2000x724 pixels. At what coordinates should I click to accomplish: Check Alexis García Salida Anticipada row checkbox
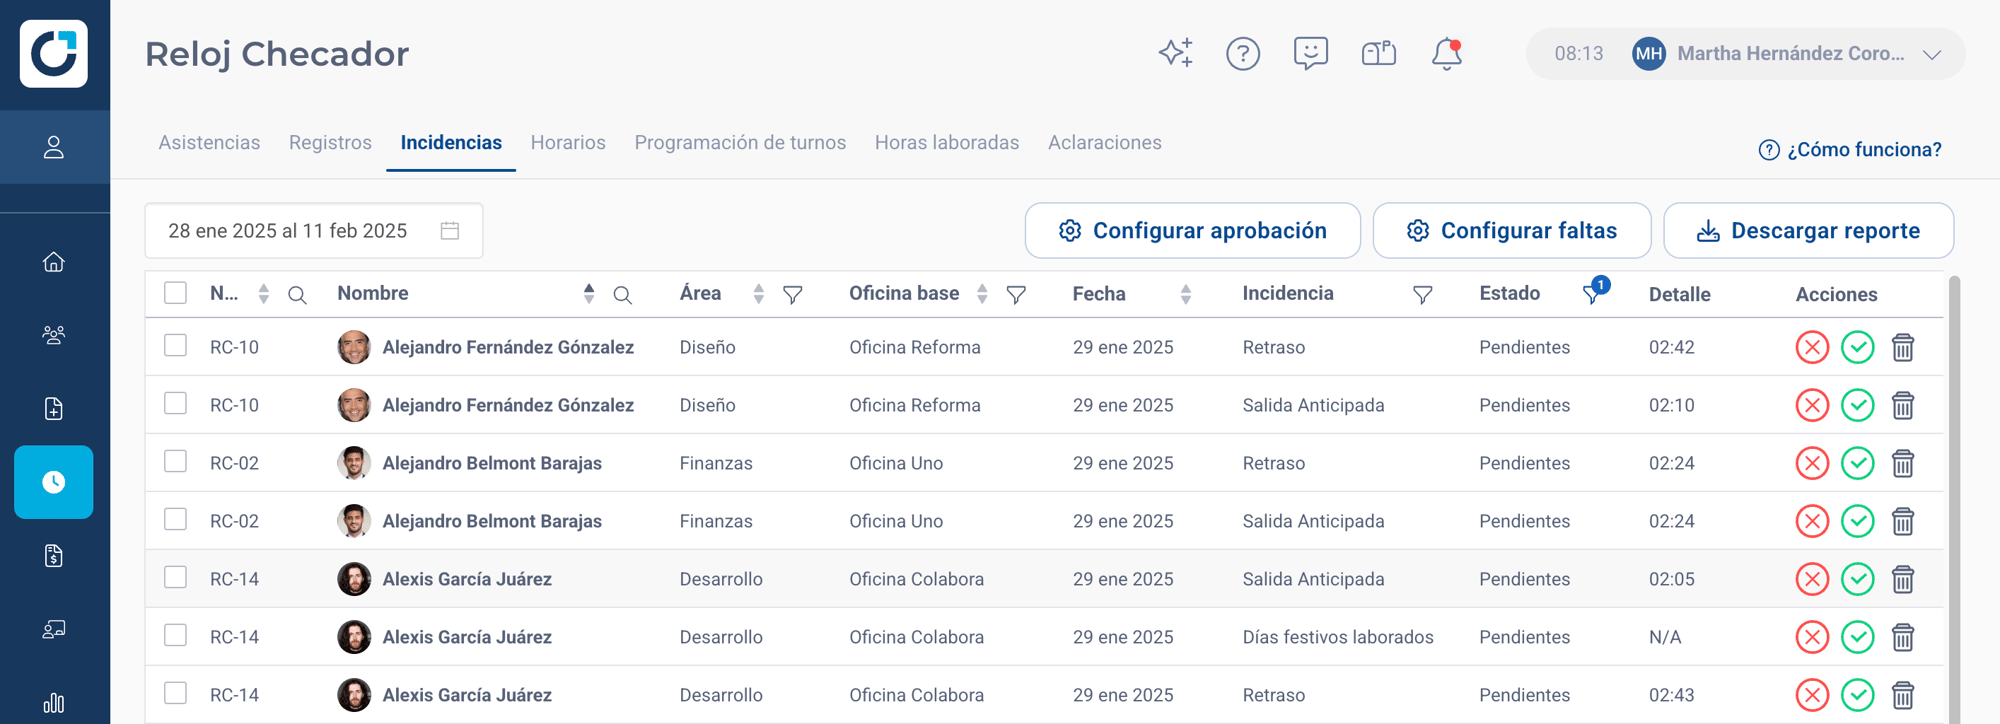coord(175,577)
